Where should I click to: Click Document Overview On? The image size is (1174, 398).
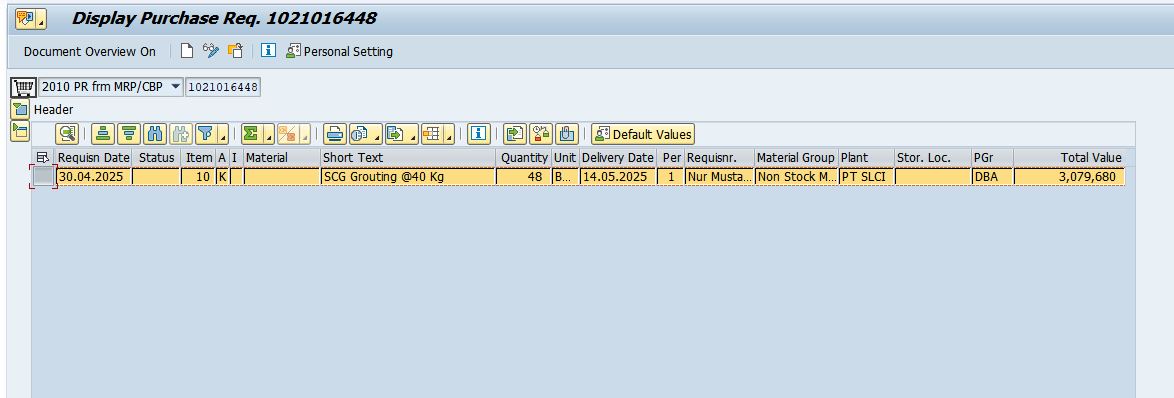click(90, 52)
